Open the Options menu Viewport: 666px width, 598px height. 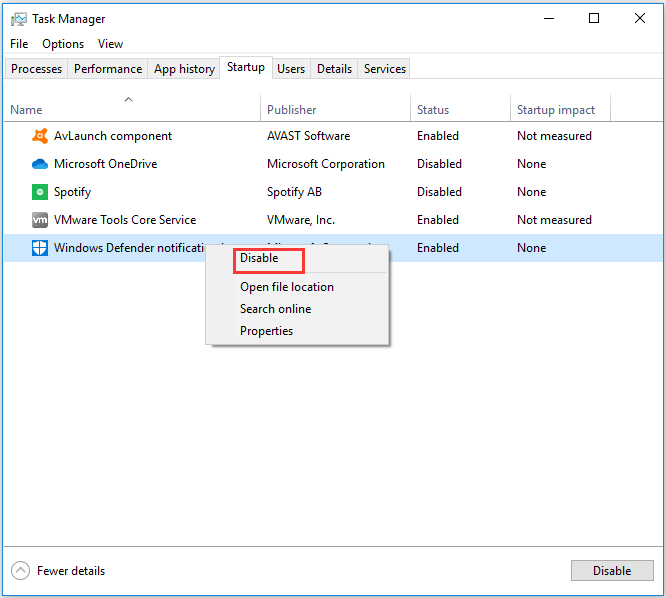pos(63,44)
